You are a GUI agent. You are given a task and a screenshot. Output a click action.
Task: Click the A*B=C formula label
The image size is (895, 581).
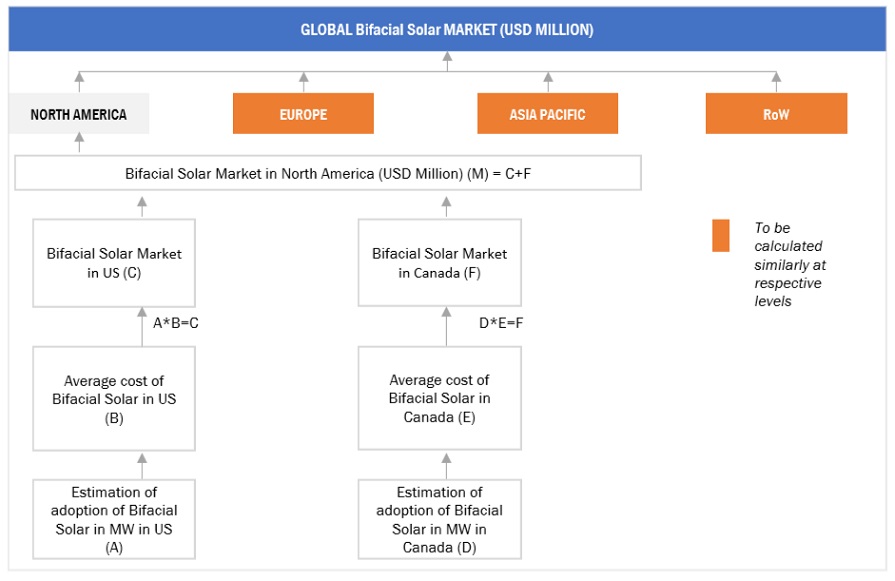coord(177,323)
